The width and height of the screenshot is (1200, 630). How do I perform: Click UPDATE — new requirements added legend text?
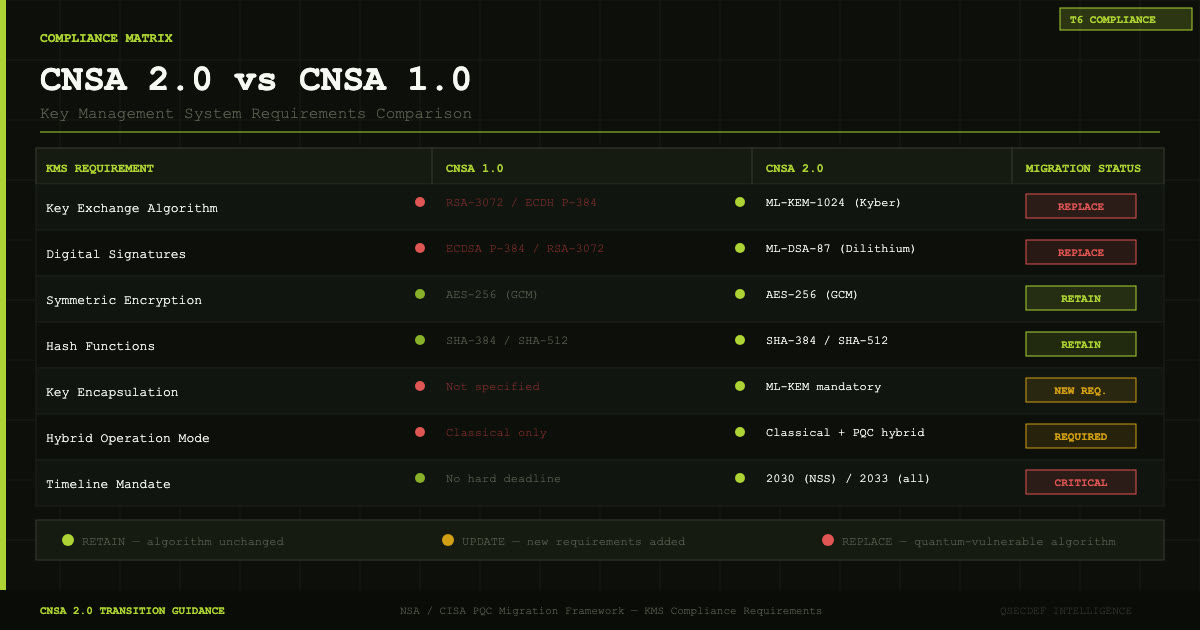coord(574,541)
